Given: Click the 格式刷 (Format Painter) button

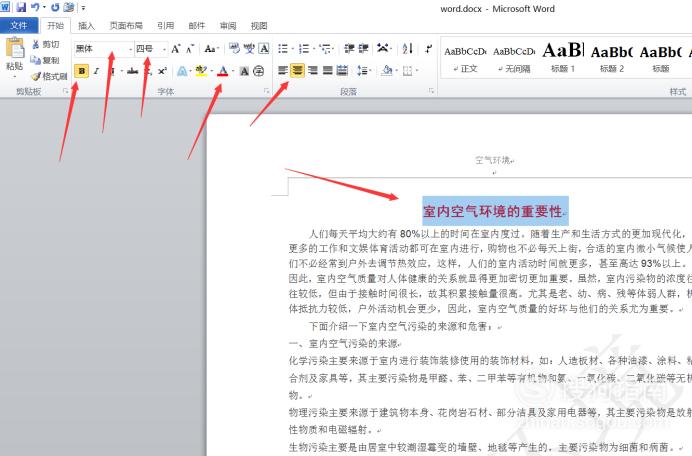Looking at the screenshot, I should [49, 76].
